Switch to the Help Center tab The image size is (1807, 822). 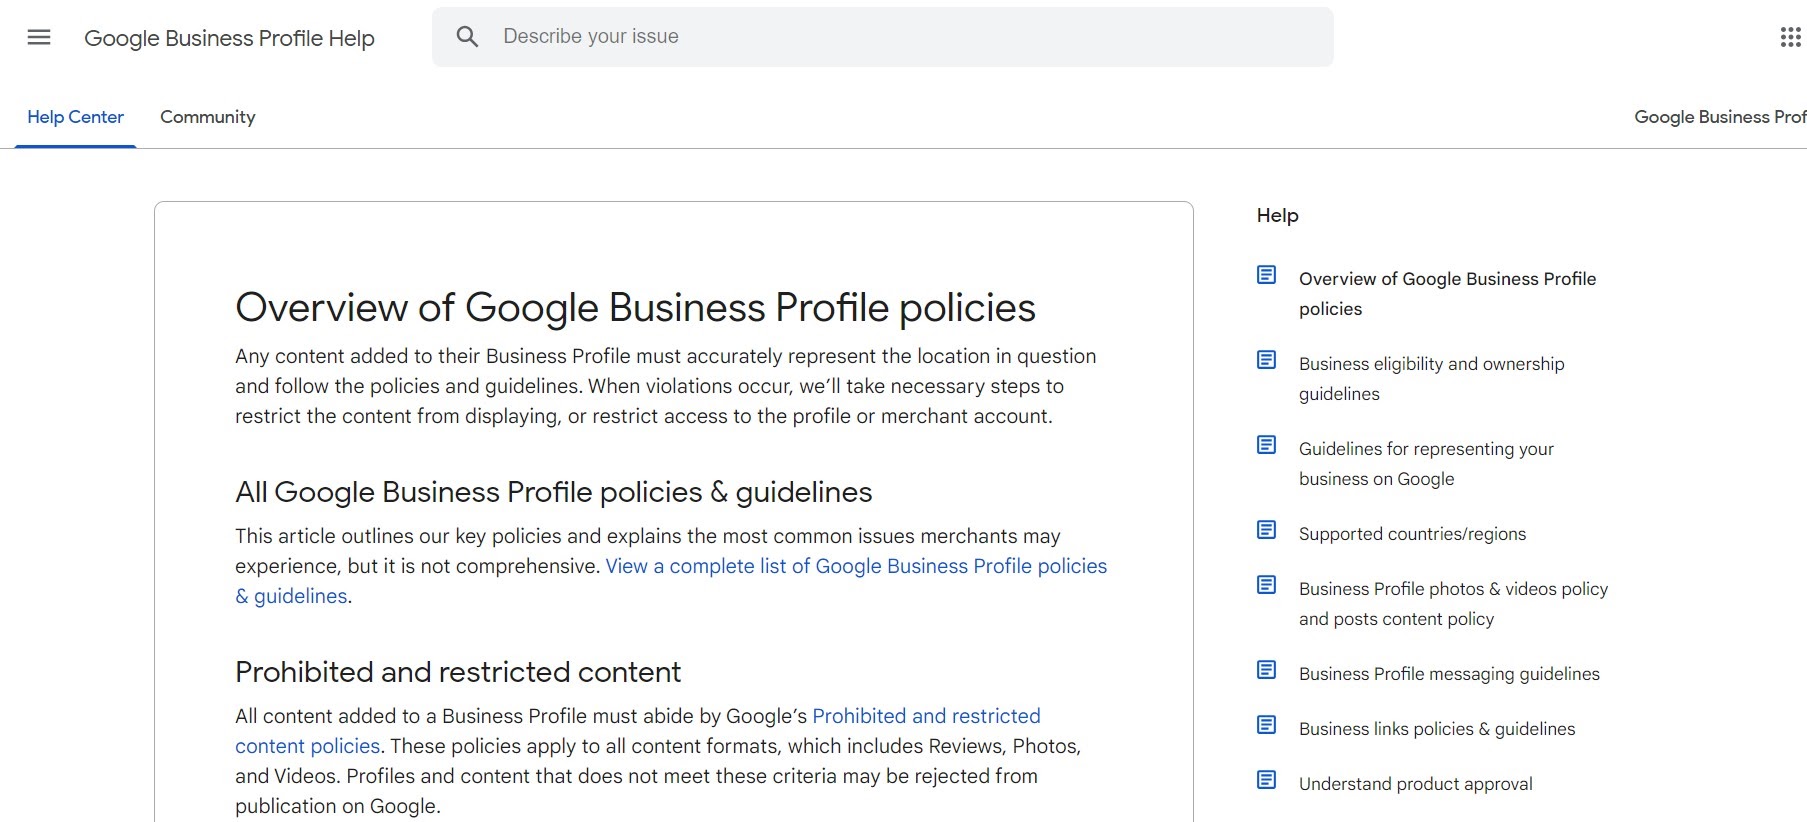point(75,117)
